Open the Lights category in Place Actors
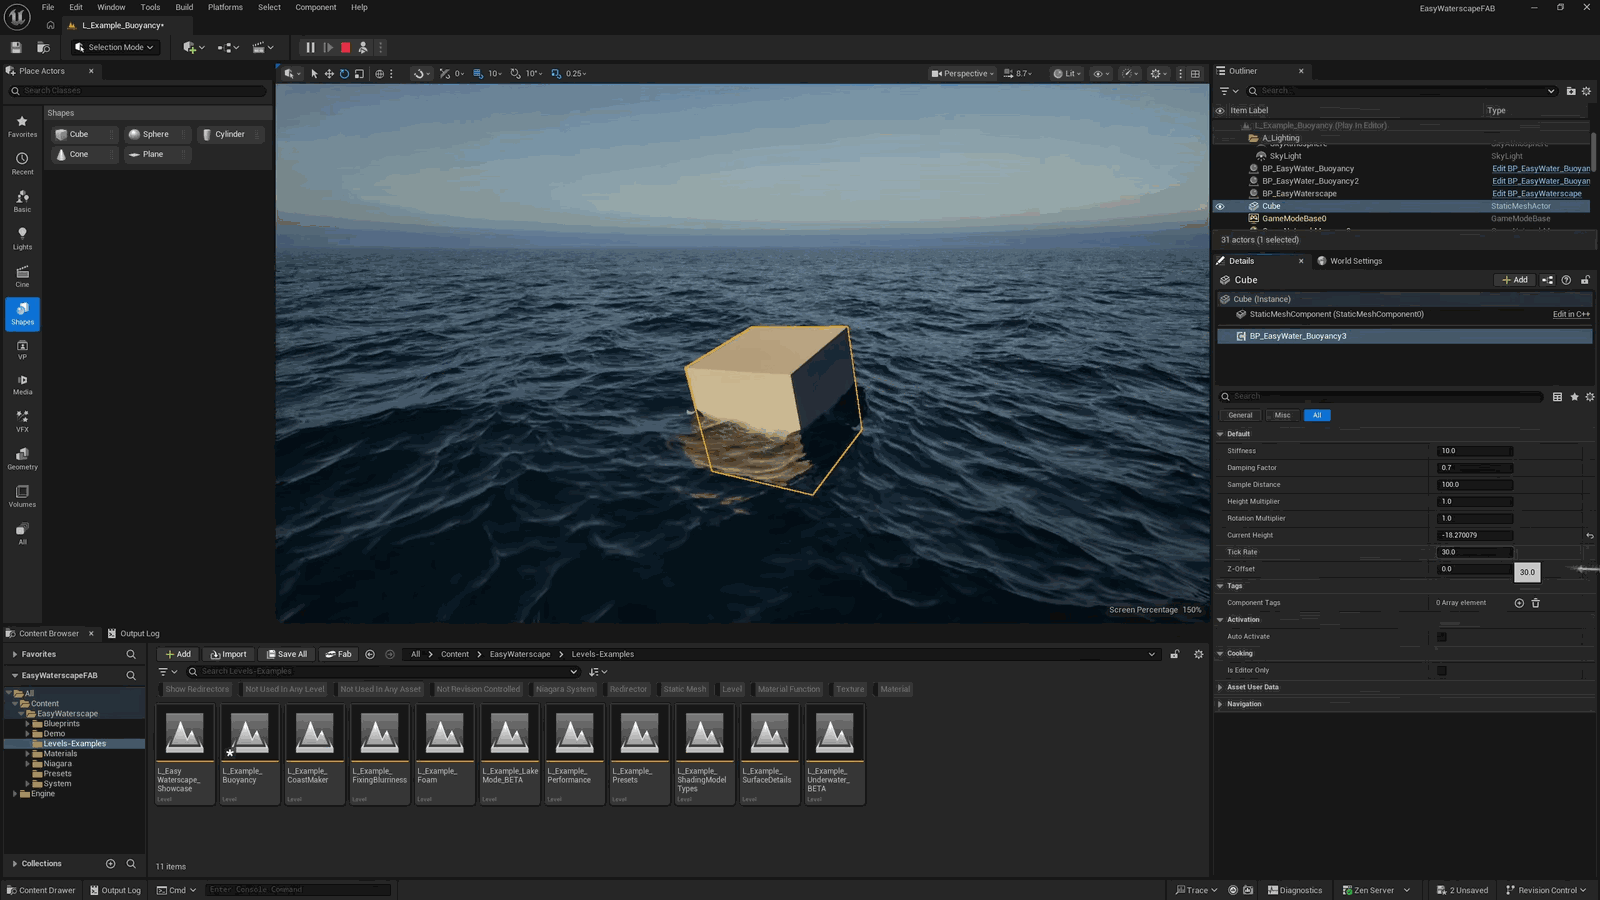The height and width of the screenshot is (900, 1600). 22,238
